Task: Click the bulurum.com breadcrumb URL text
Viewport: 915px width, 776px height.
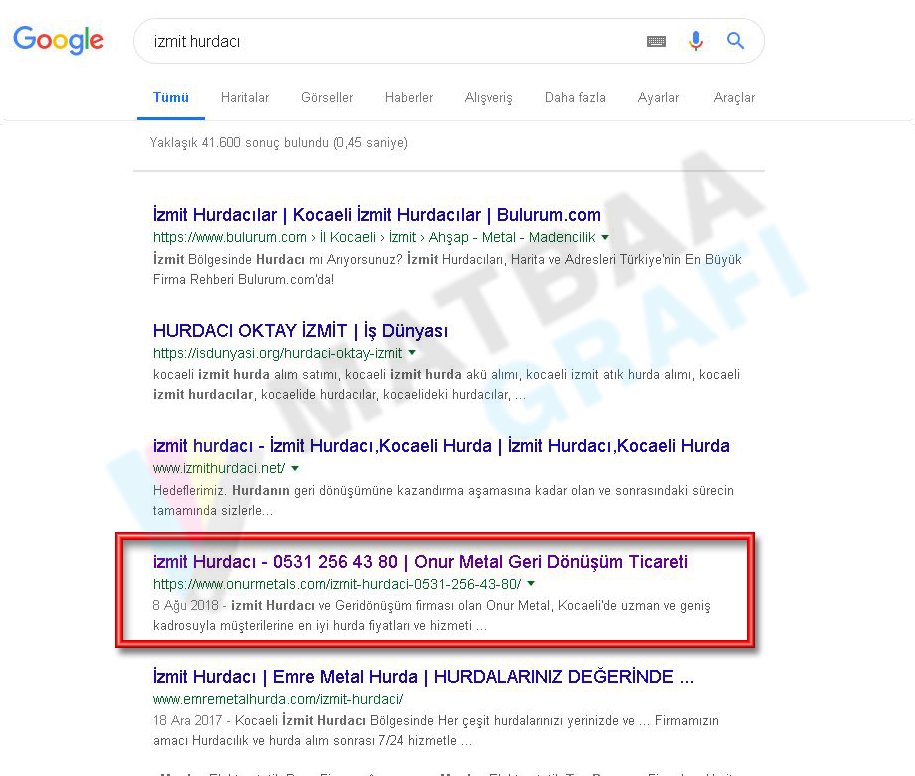Action: point(374,237)
